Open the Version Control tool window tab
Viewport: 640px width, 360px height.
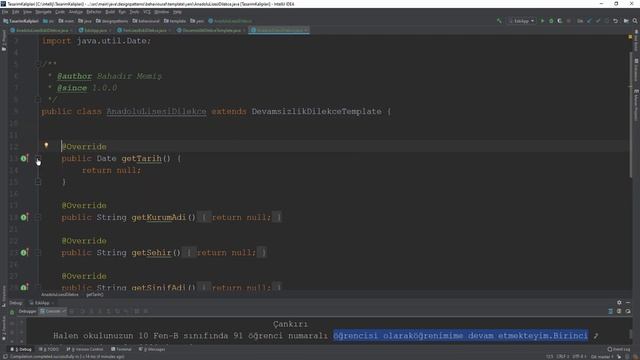(85, 349)
